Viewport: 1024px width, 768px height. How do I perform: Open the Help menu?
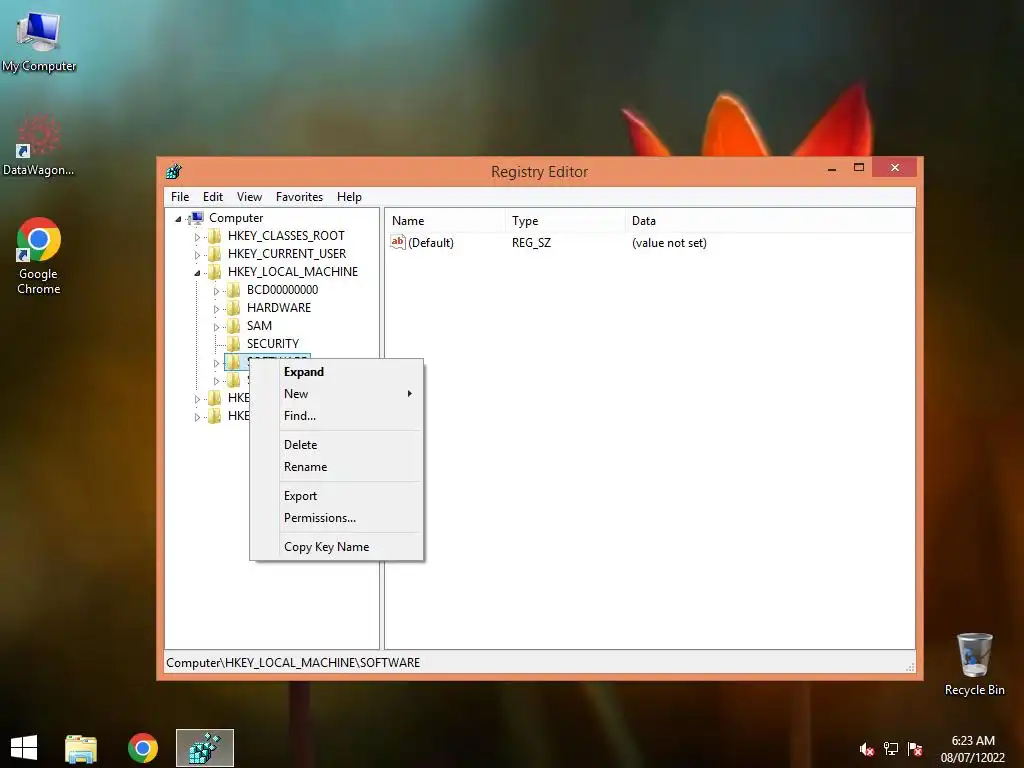pos(349,197)
